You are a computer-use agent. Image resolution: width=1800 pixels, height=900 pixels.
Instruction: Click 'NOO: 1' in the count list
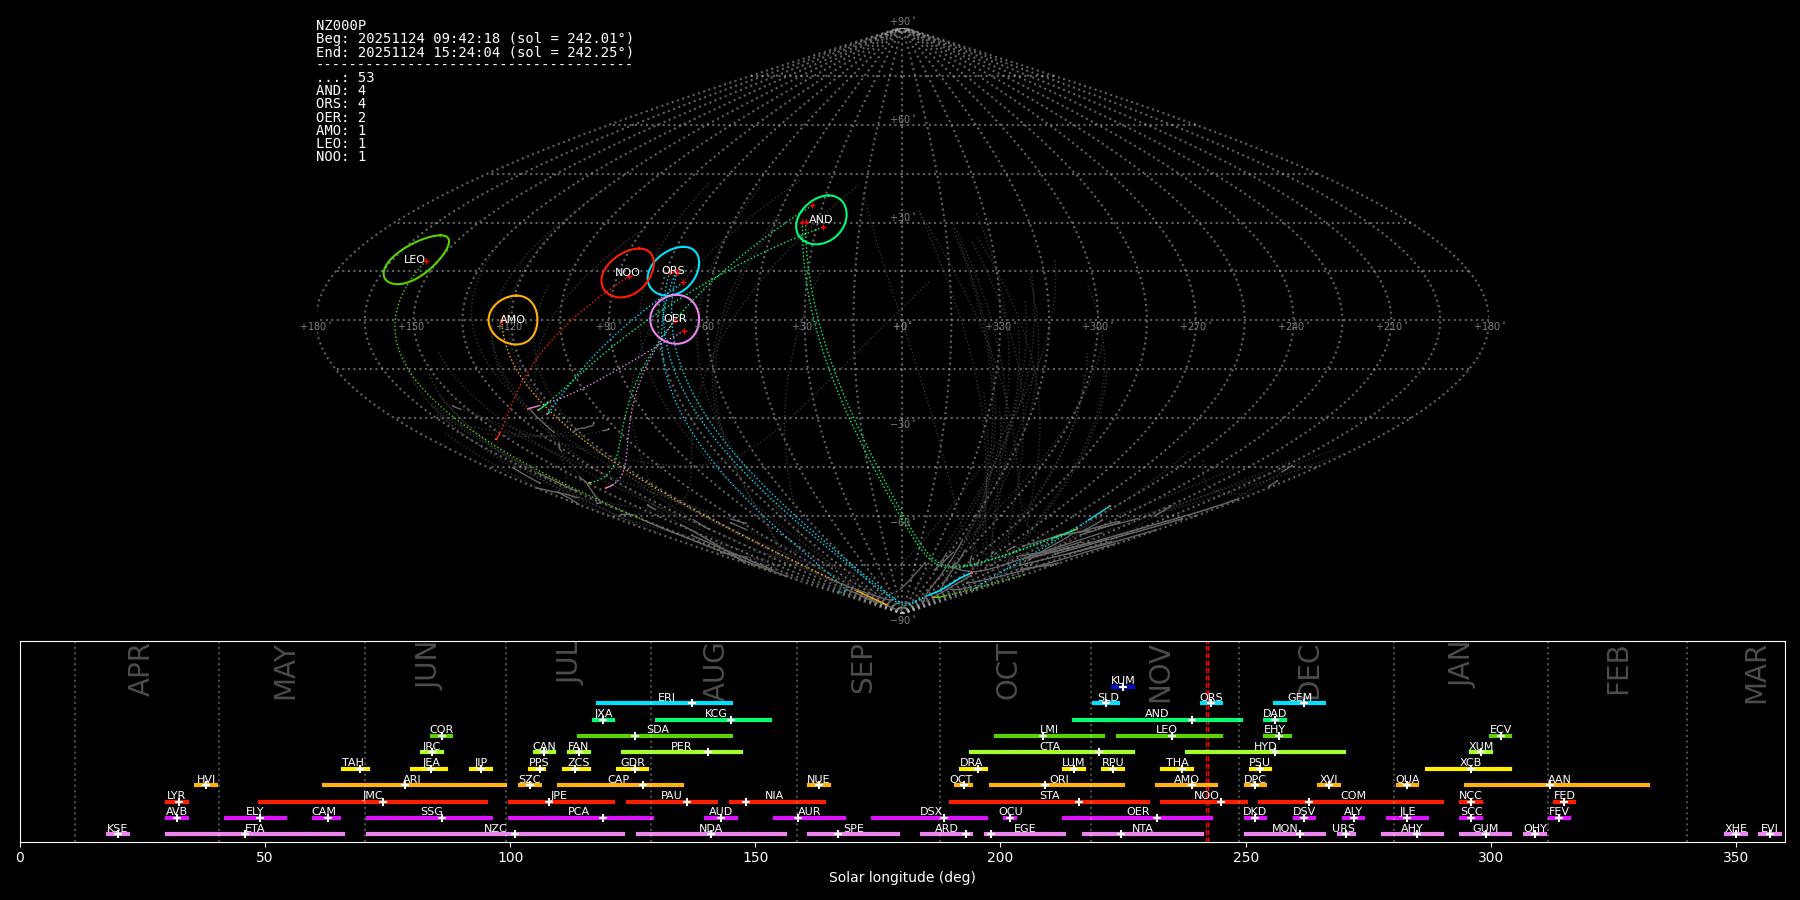pos(341,157)
